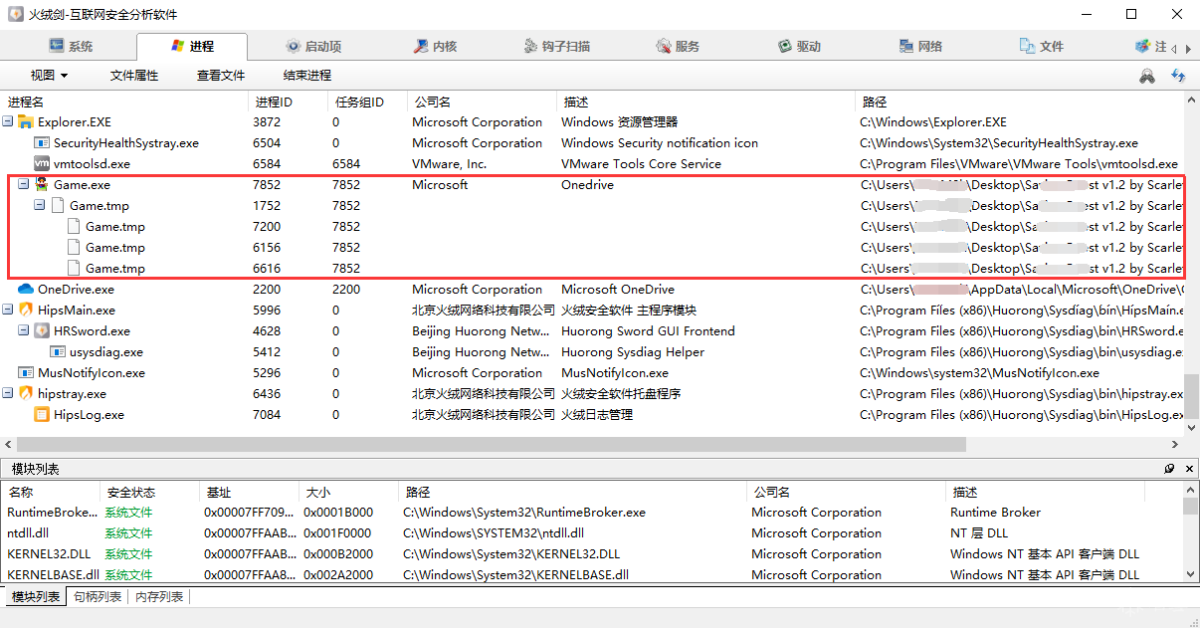Click the Game.tmp file icon with PID 6616
The width and height of the screenshot is (1200, 630).
(74, 269)
